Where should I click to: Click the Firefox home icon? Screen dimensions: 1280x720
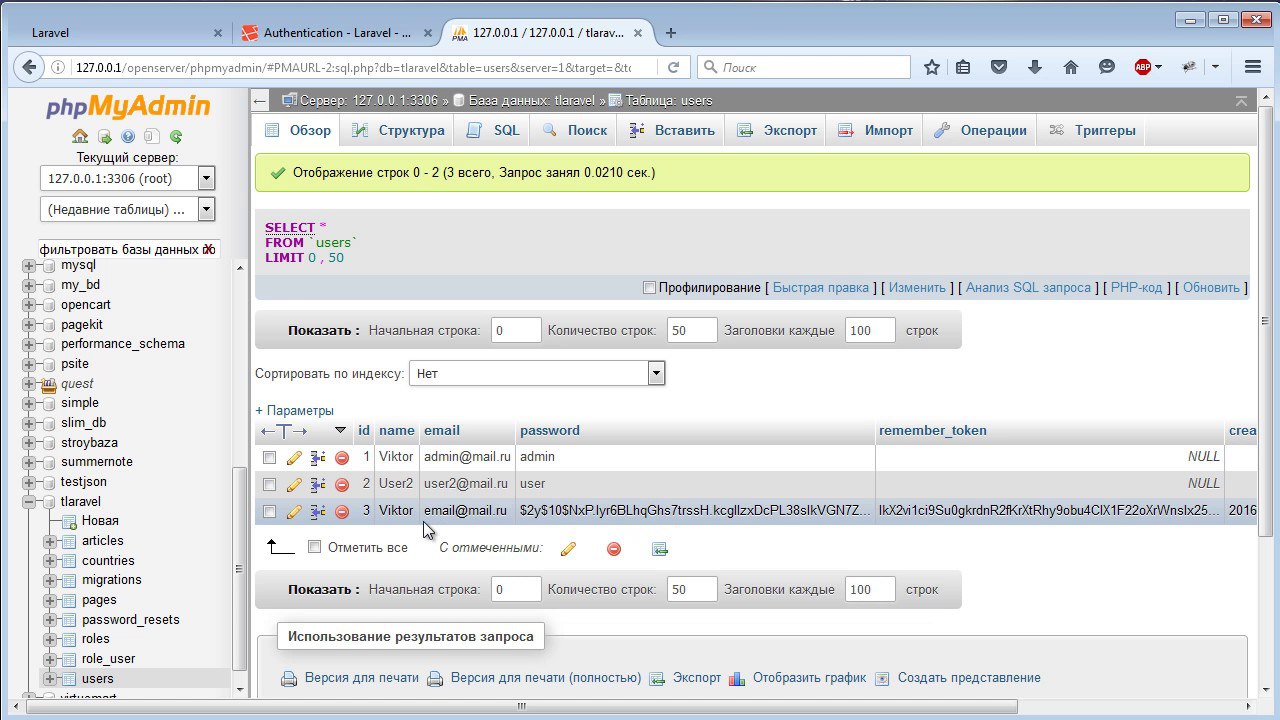(x=1071, y=67)
